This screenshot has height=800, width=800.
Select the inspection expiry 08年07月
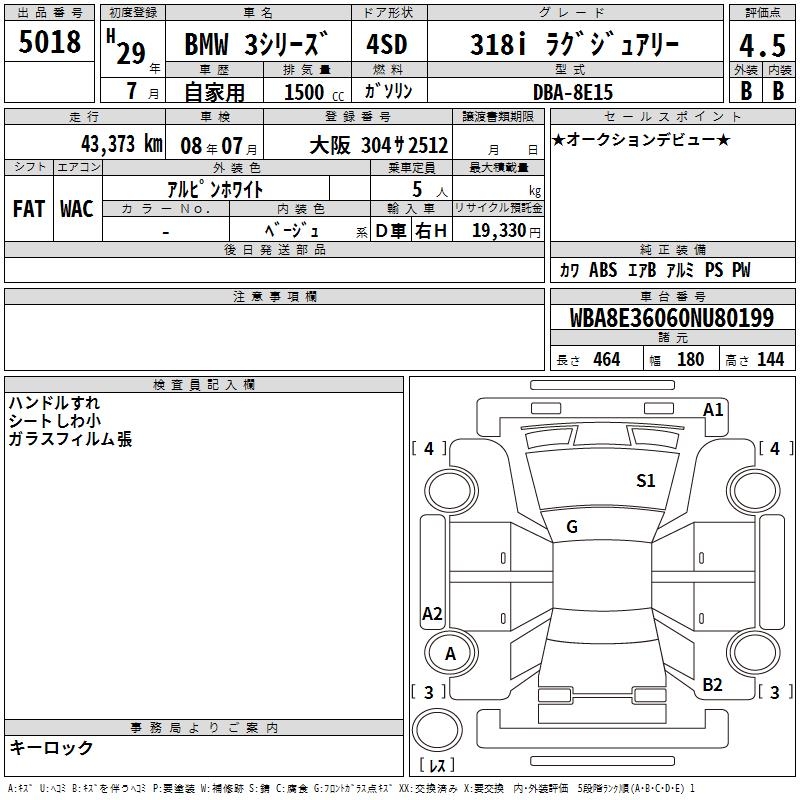[x=219, y=146]
